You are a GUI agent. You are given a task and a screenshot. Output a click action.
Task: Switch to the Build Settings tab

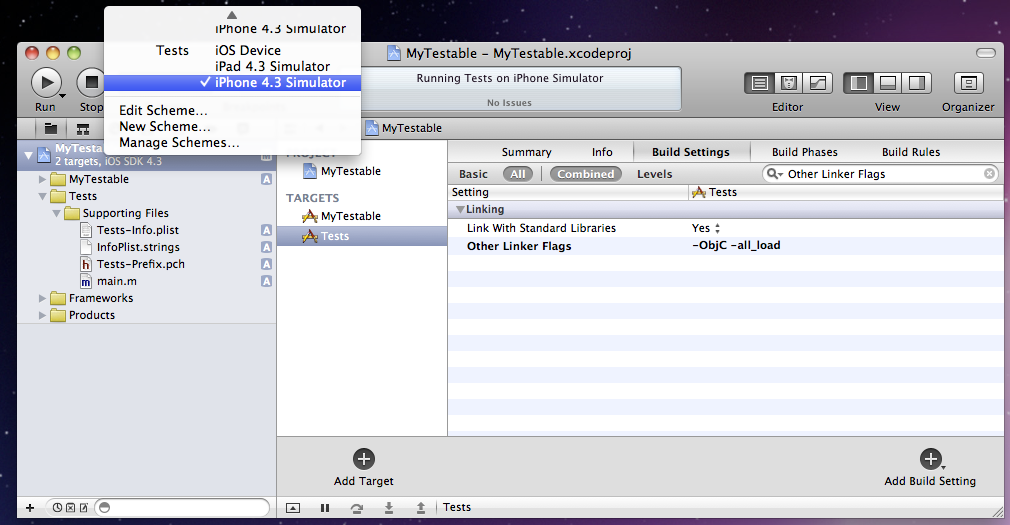pyautogui.click(x=691, y=152)
